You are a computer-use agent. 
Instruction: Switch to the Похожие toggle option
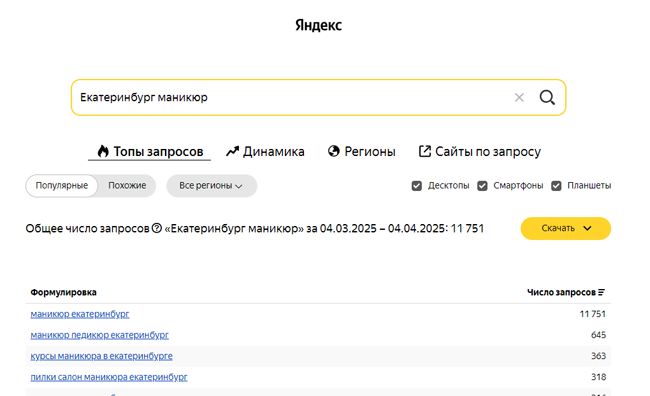click(x=127, y=186)
